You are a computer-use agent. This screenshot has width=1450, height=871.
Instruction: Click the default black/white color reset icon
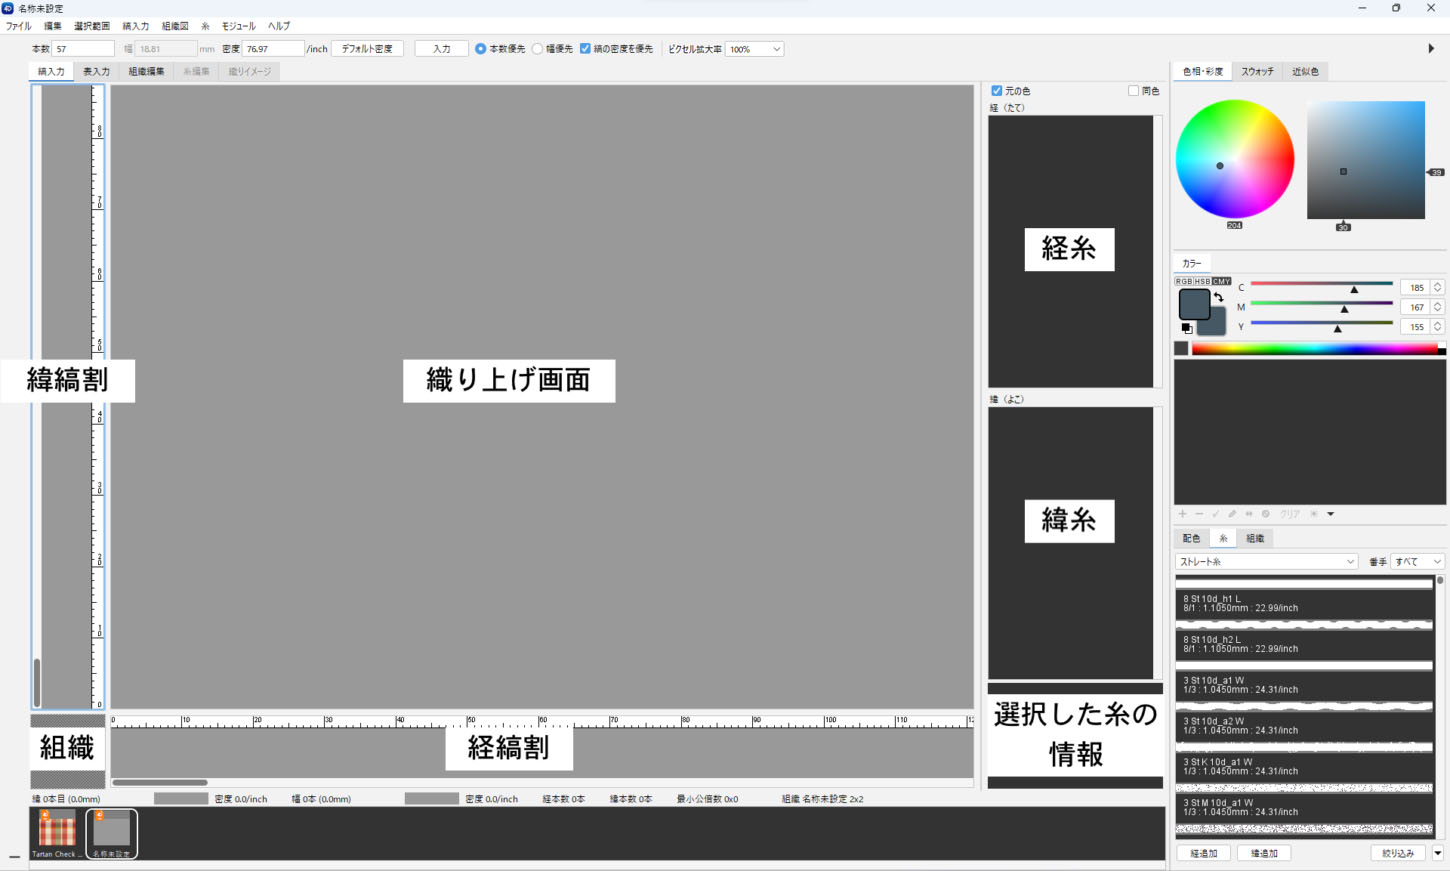(x=1187, y=328)
